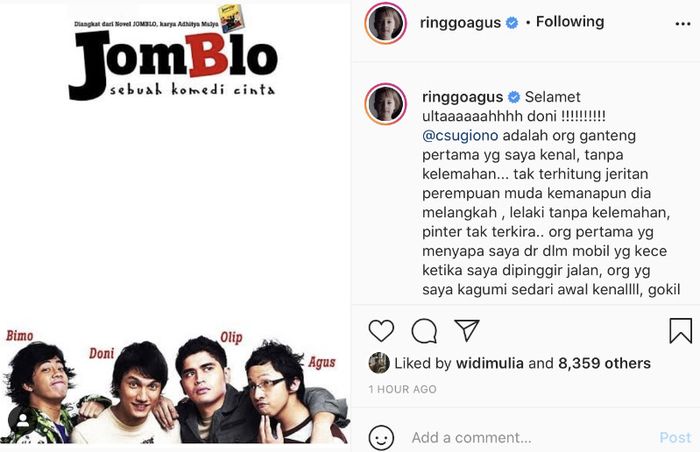Like the post with the heart icon
The height and width of the screenshot is (452, 700).
tap(381, 331)
